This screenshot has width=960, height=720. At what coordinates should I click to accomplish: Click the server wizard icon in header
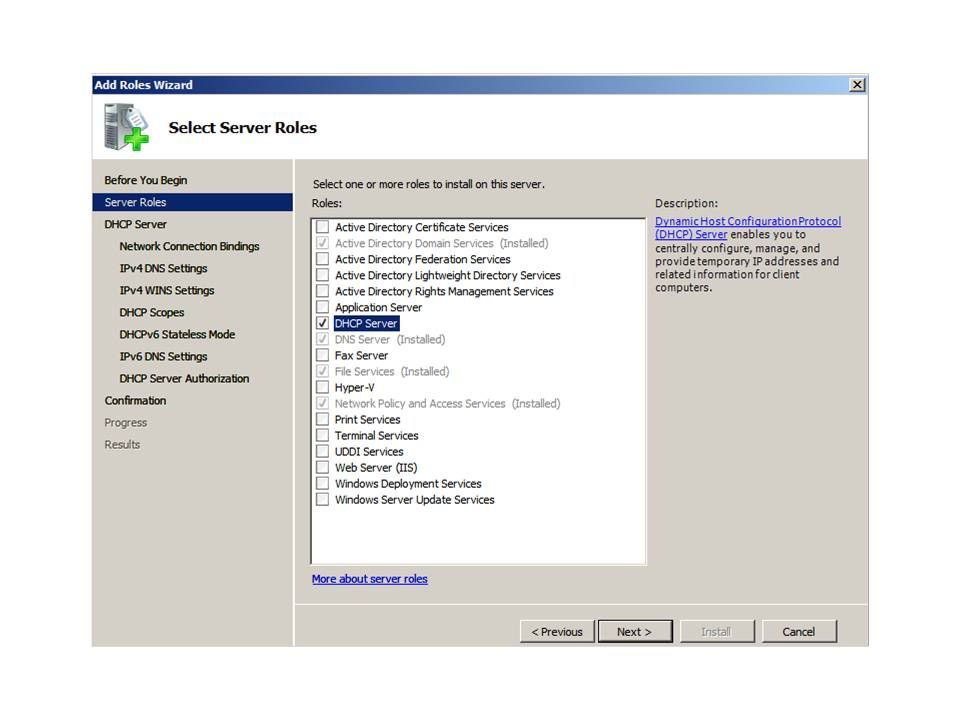(x=125, y=127)
